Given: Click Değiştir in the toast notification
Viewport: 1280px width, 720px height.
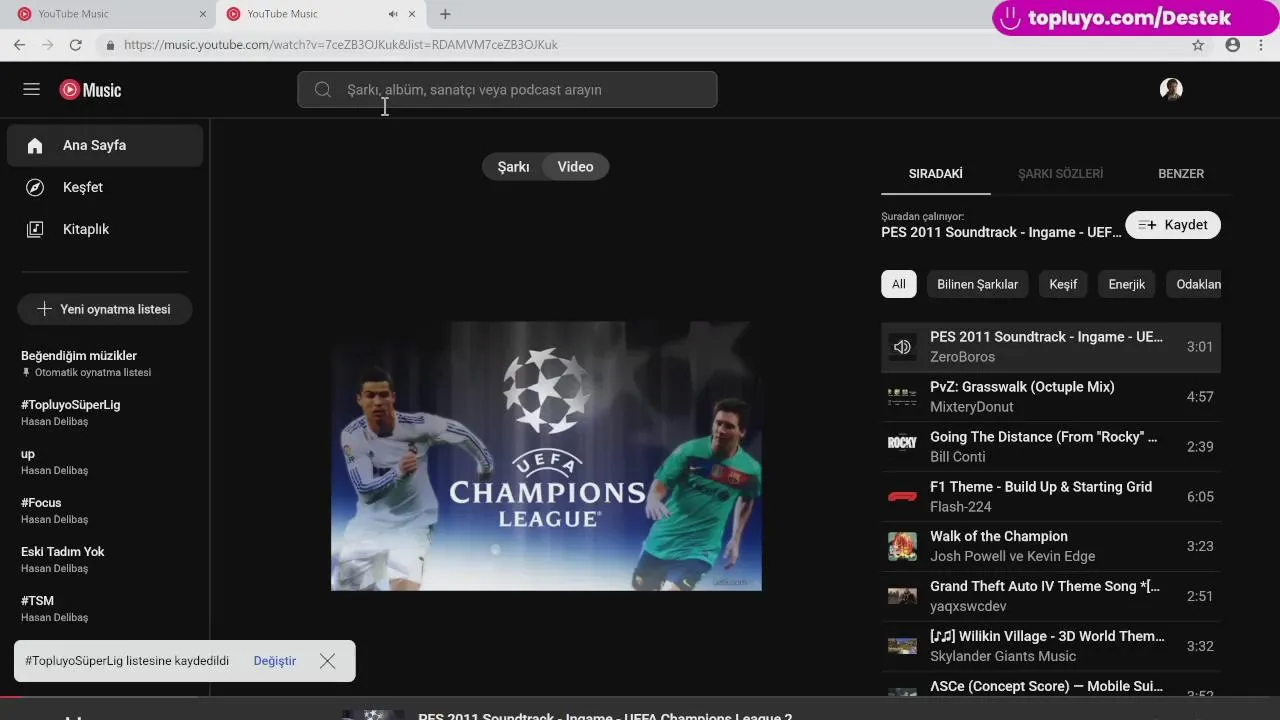Looking at the screenshot, I should point(274,661).
